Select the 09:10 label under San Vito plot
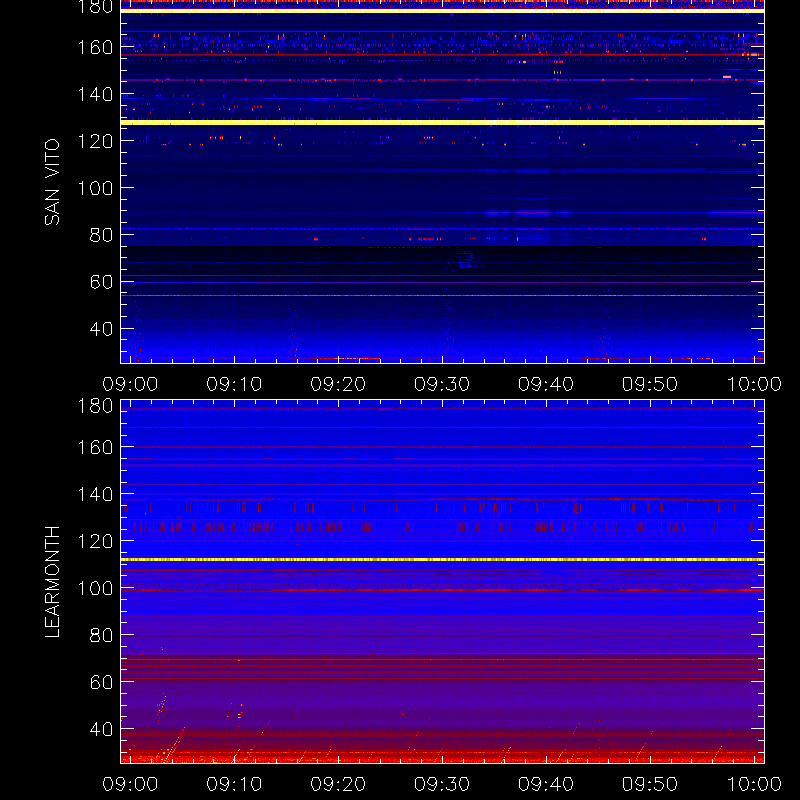Viewport: 800px width, 800px height. pos(234,384)
